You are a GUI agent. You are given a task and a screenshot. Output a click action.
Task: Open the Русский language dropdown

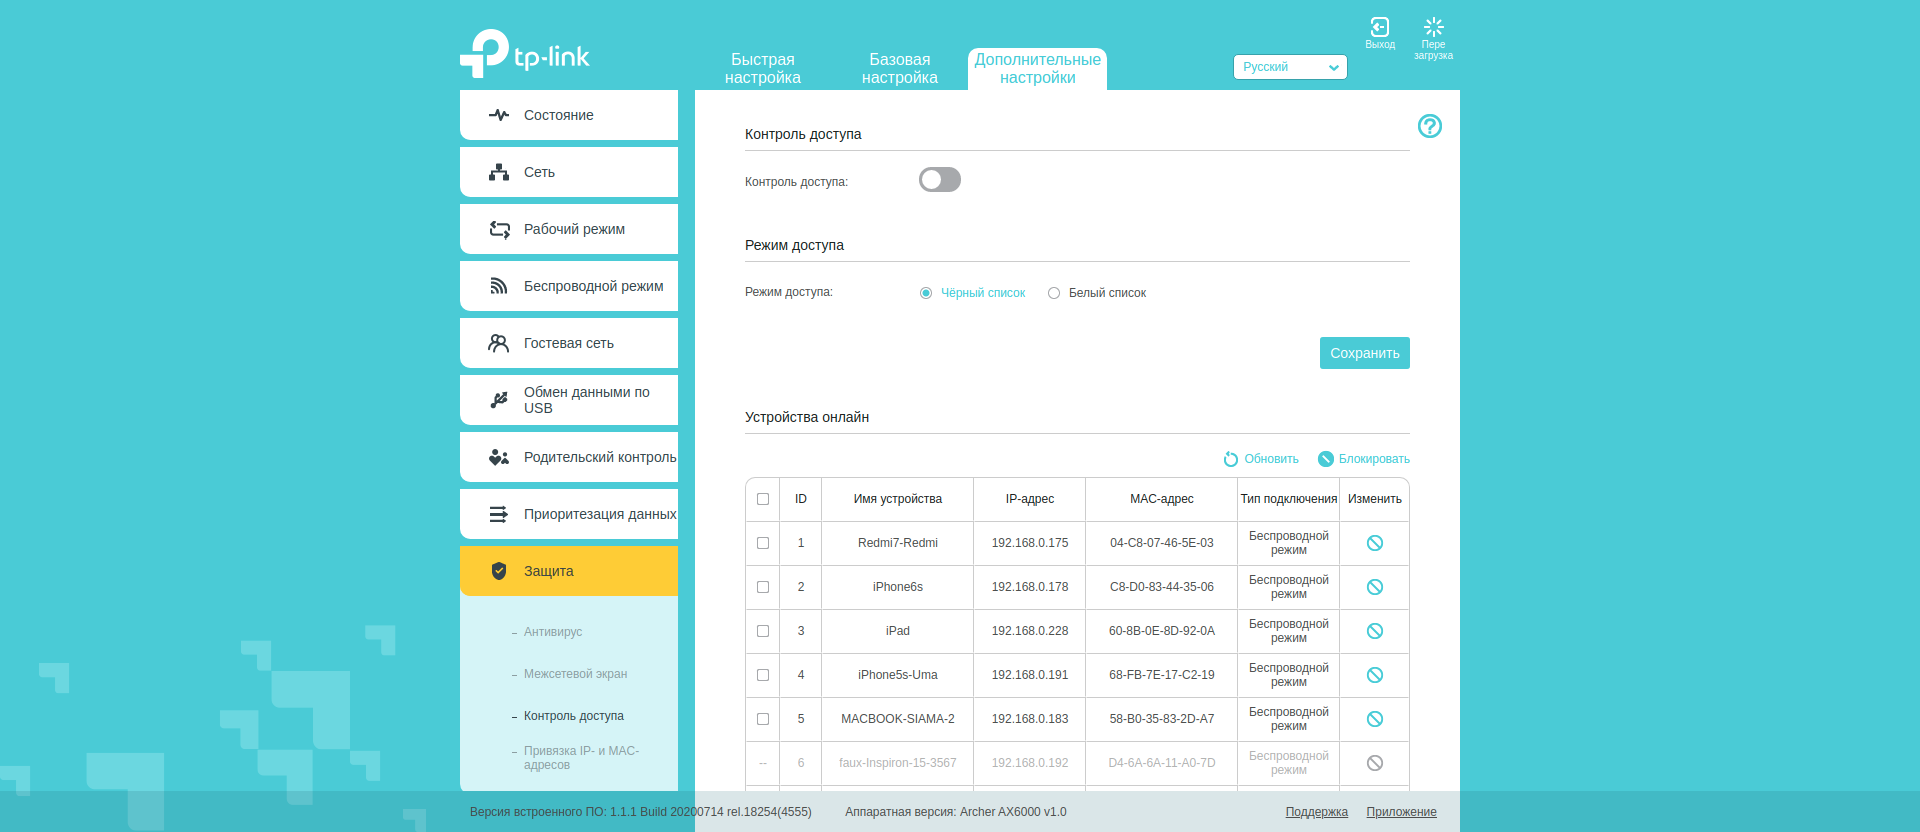click(1289, 67)
